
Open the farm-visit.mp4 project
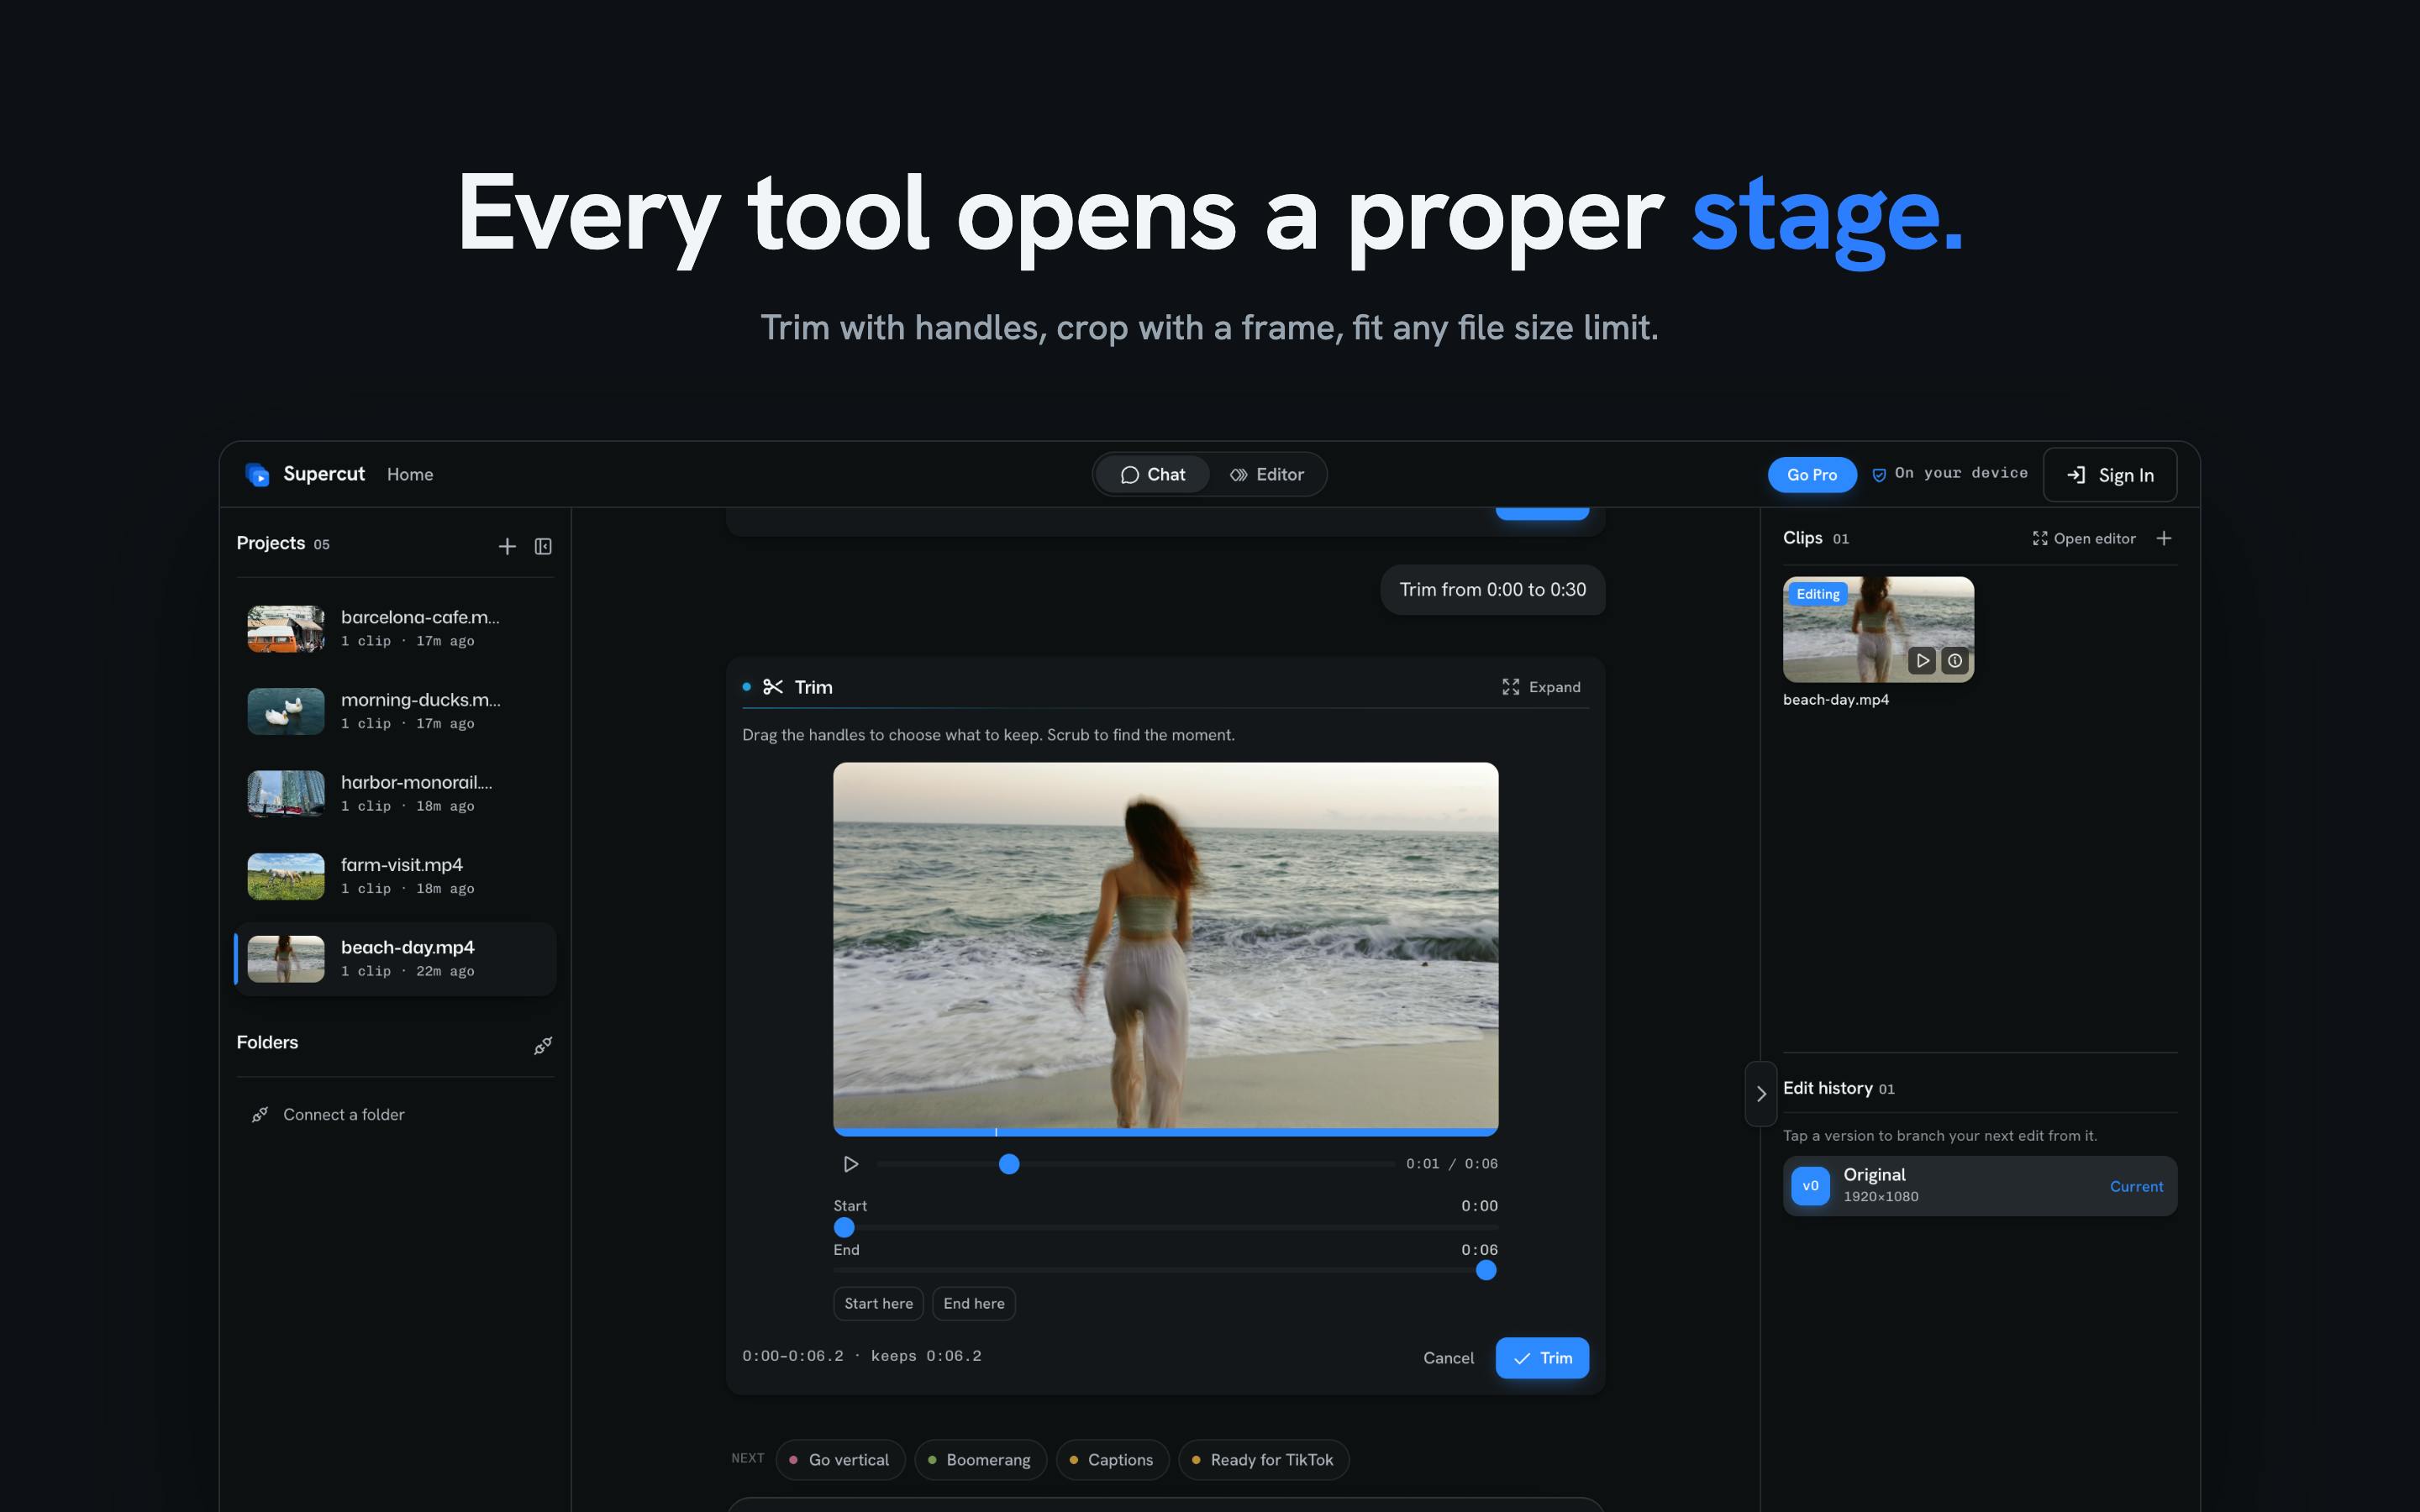pyautogui.click(x=395, y=876)
